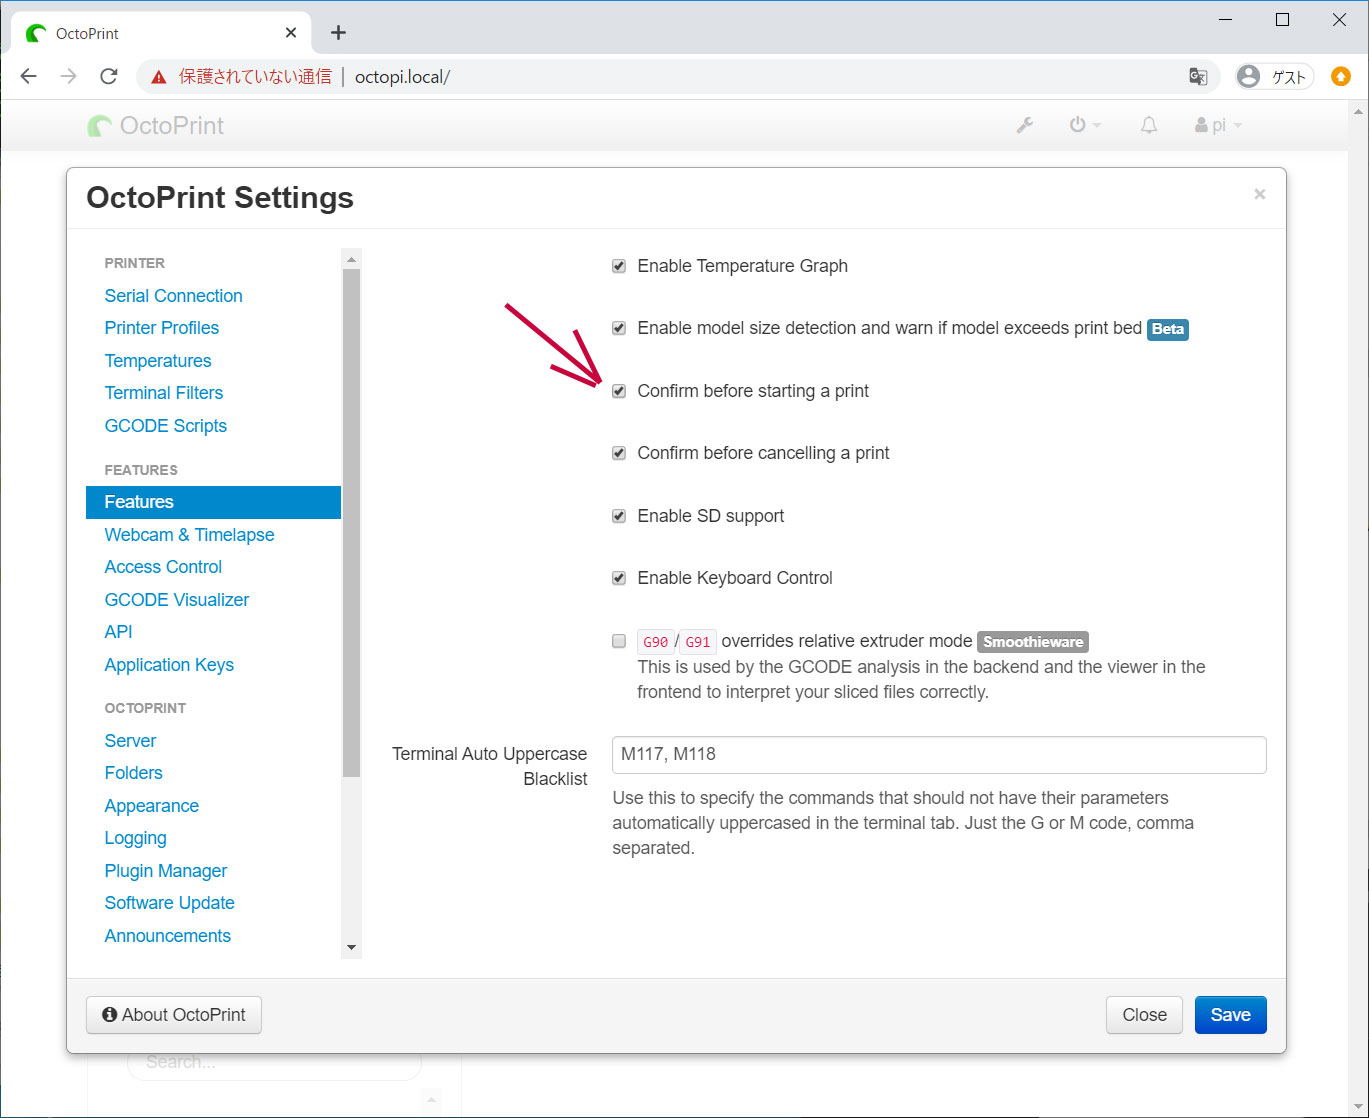Enable G90/G91 overrides relative extruder mode
The width and height of the screenshot is (1369, 1118).
(619, 641)
